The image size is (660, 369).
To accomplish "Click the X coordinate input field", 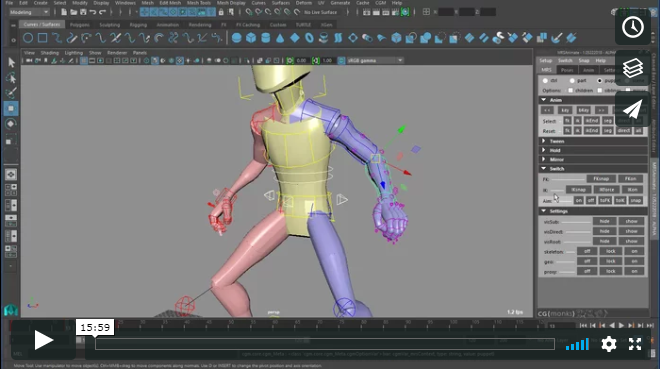I will pyautogui.click(x=446, y=12).
